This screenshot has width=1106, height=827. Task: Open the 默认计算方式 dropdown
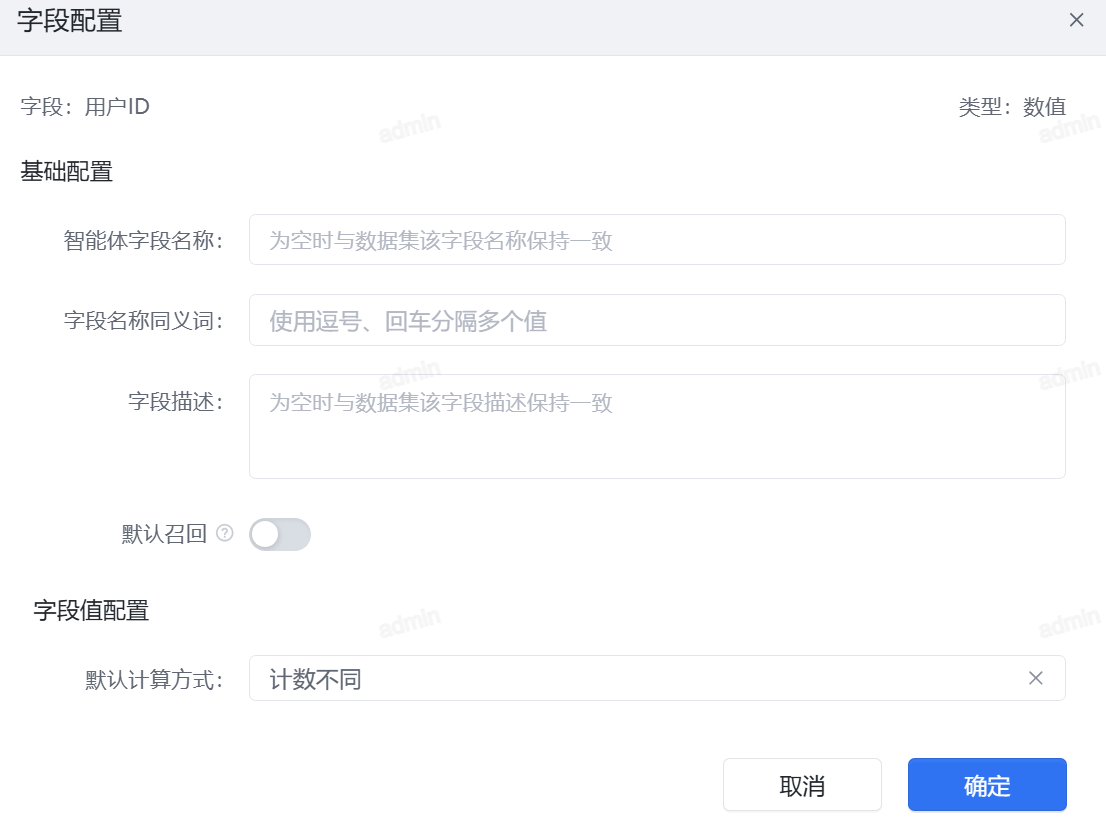tap(657, 678)
